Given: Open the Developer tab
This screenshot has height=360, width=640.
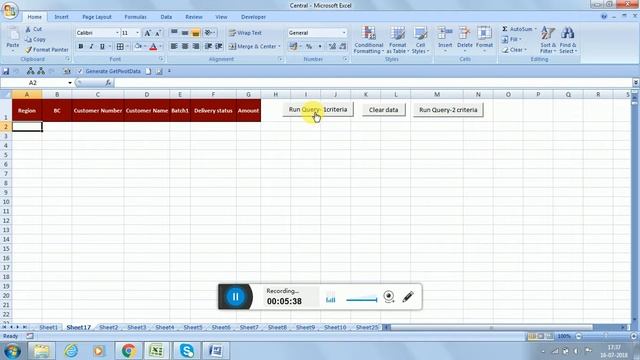Looking at the screenshot, I should pyautogui.click(x=253, y=17).
